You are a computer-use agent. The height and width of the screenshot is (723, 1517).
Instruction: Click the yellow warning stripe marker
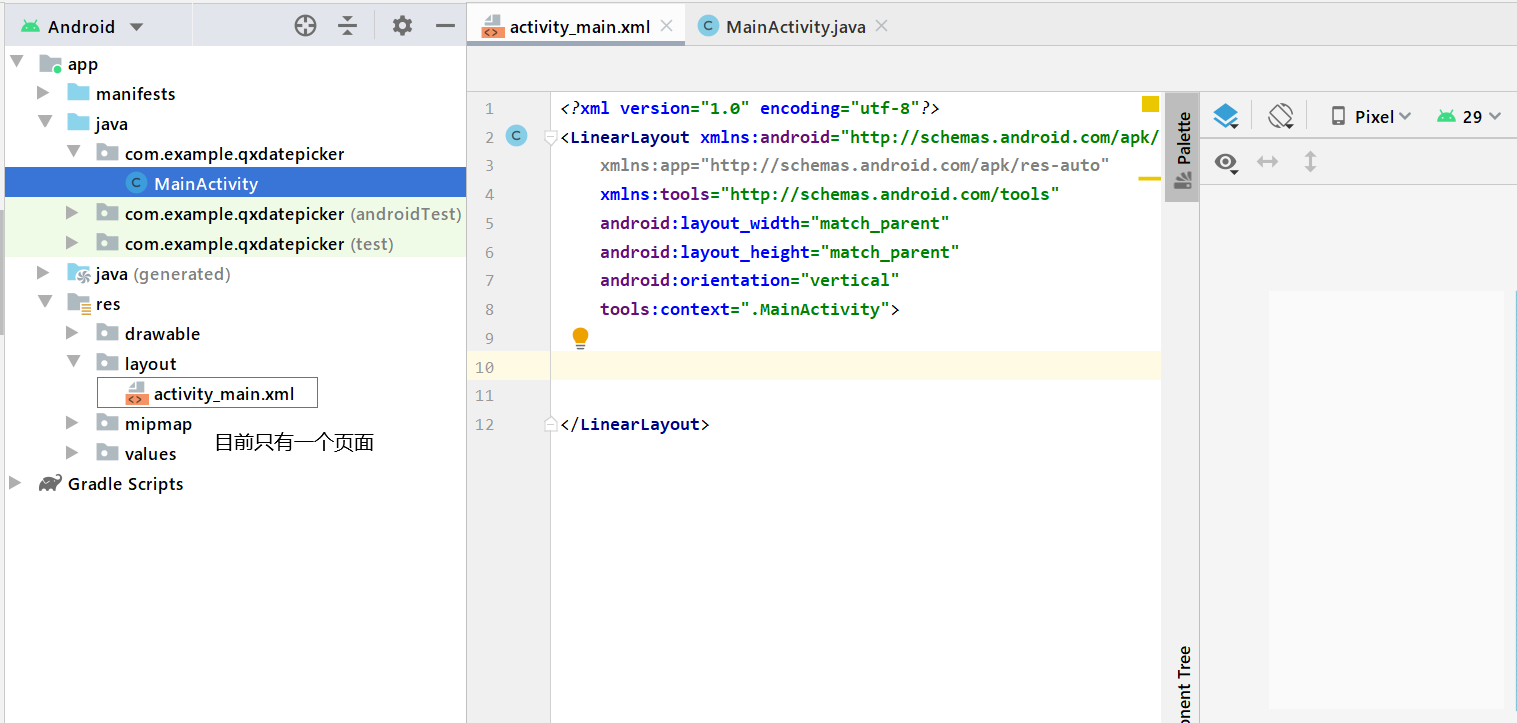click(1149, 179)
